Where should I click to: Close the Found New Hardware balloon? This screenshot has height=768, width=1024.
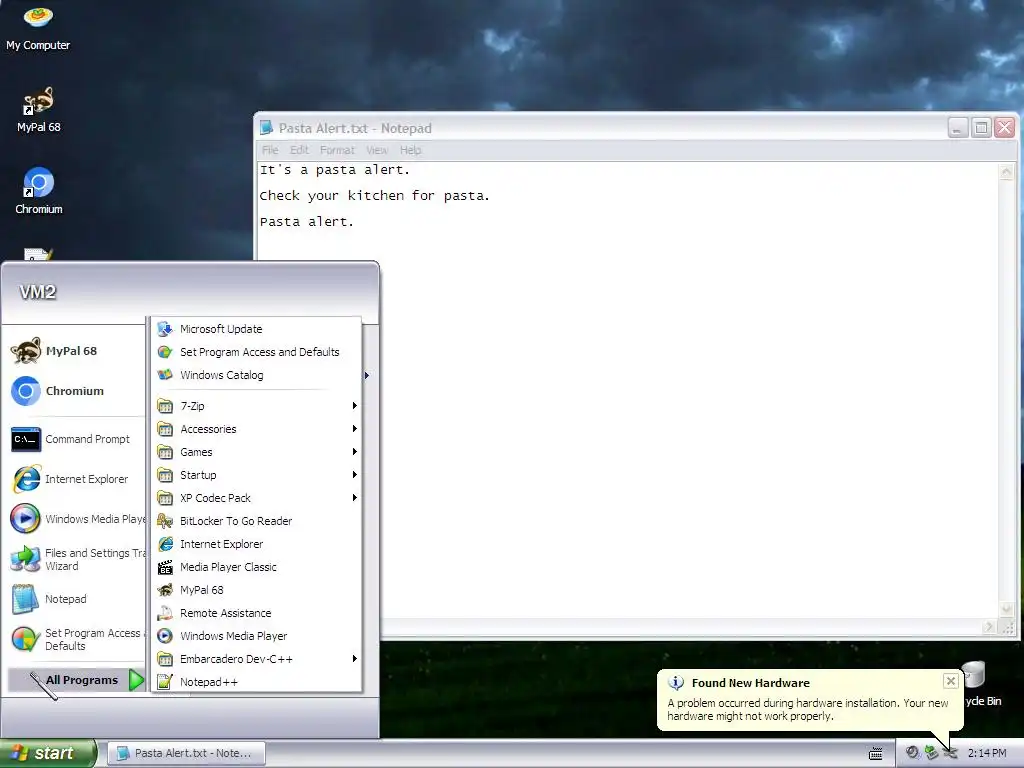point(950,681)
